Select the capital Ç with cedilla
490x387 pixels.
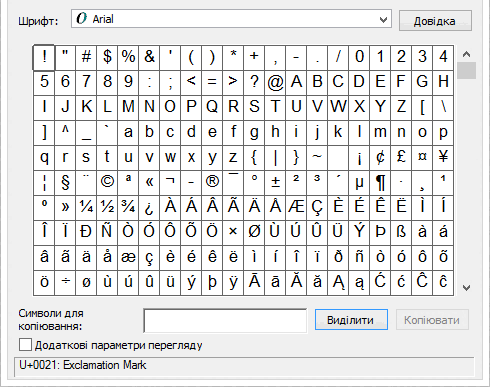pyautogui.click(x=317, y=207)
